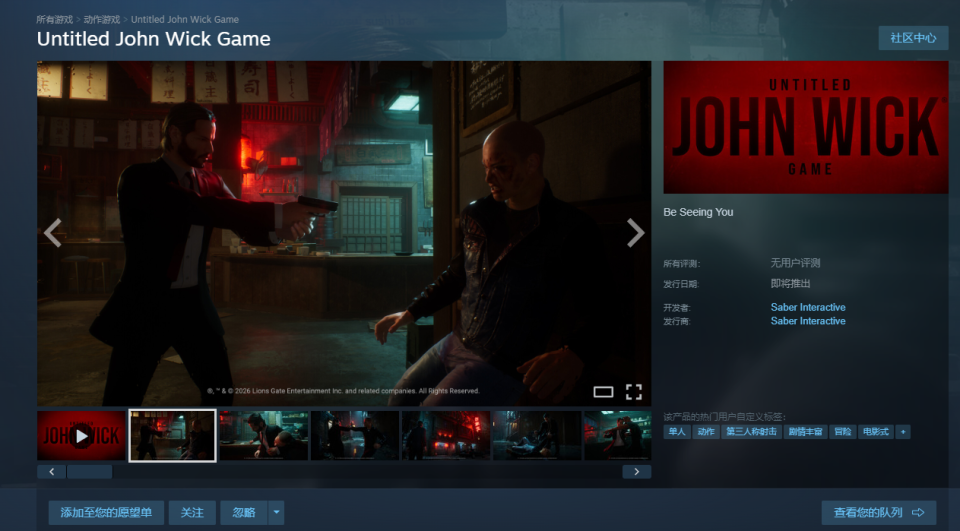
Task: Open the screenshot in fullscreen mode
Action: point(634,392)
